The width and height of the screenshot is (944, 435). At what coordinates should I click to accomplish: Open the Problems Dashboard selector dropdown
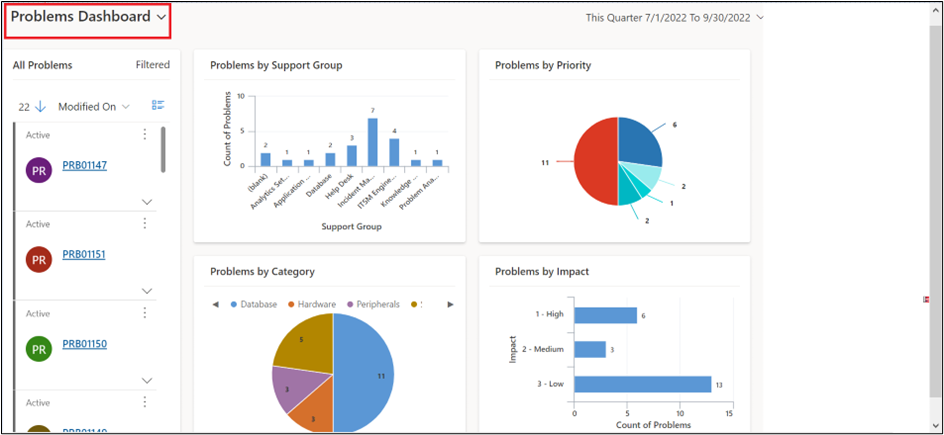point(88,17)
